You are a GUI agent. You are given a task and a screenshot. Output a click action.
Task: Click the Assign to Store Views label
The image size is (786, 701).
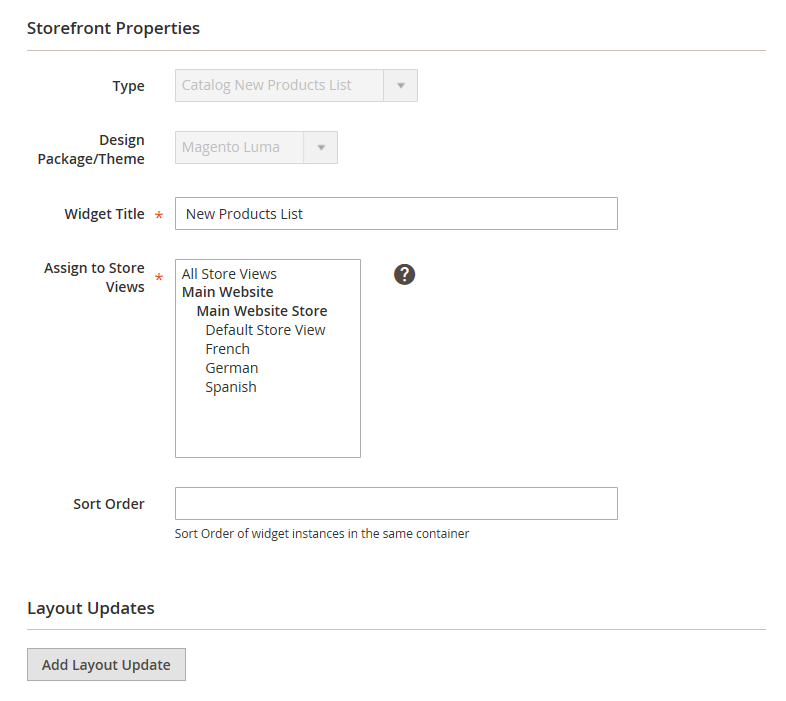(x=94, y=277)
